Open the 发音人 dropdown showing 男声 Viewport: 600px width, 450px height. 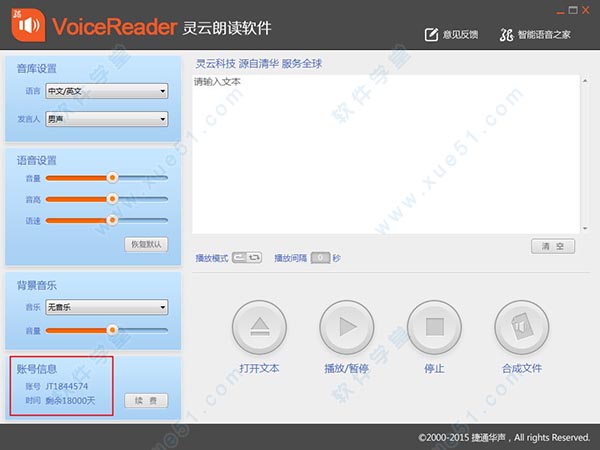106,119
